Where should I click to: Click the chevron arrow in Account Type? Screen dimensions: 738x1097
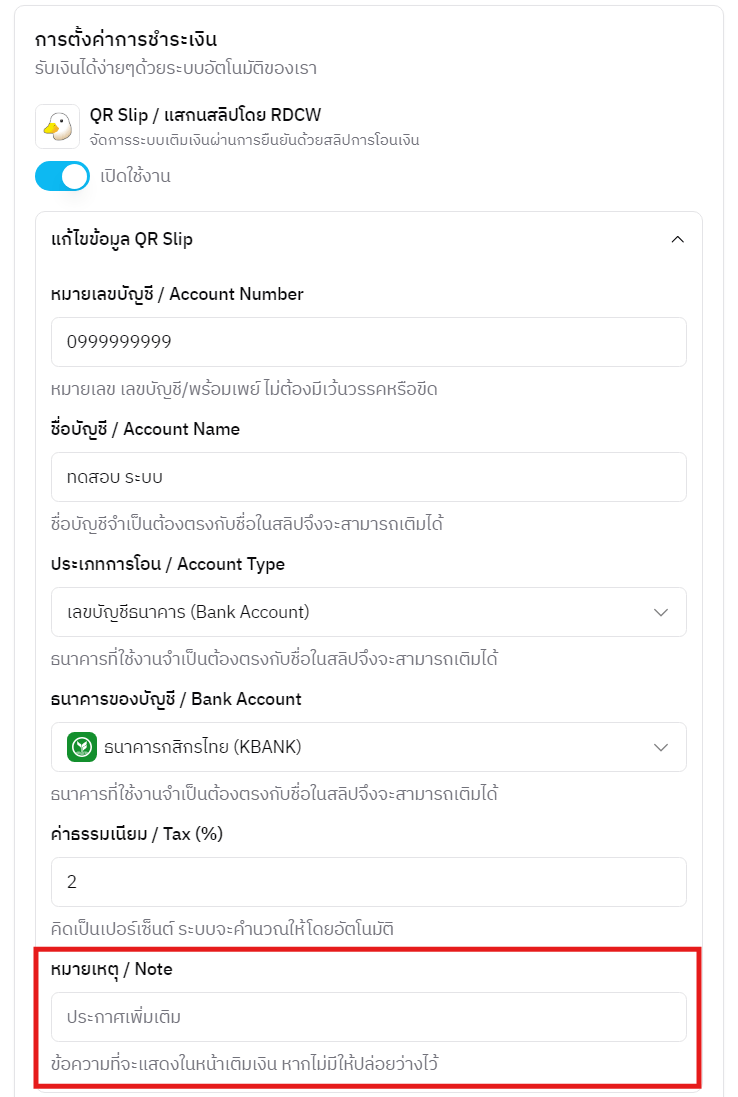(660, 612)
